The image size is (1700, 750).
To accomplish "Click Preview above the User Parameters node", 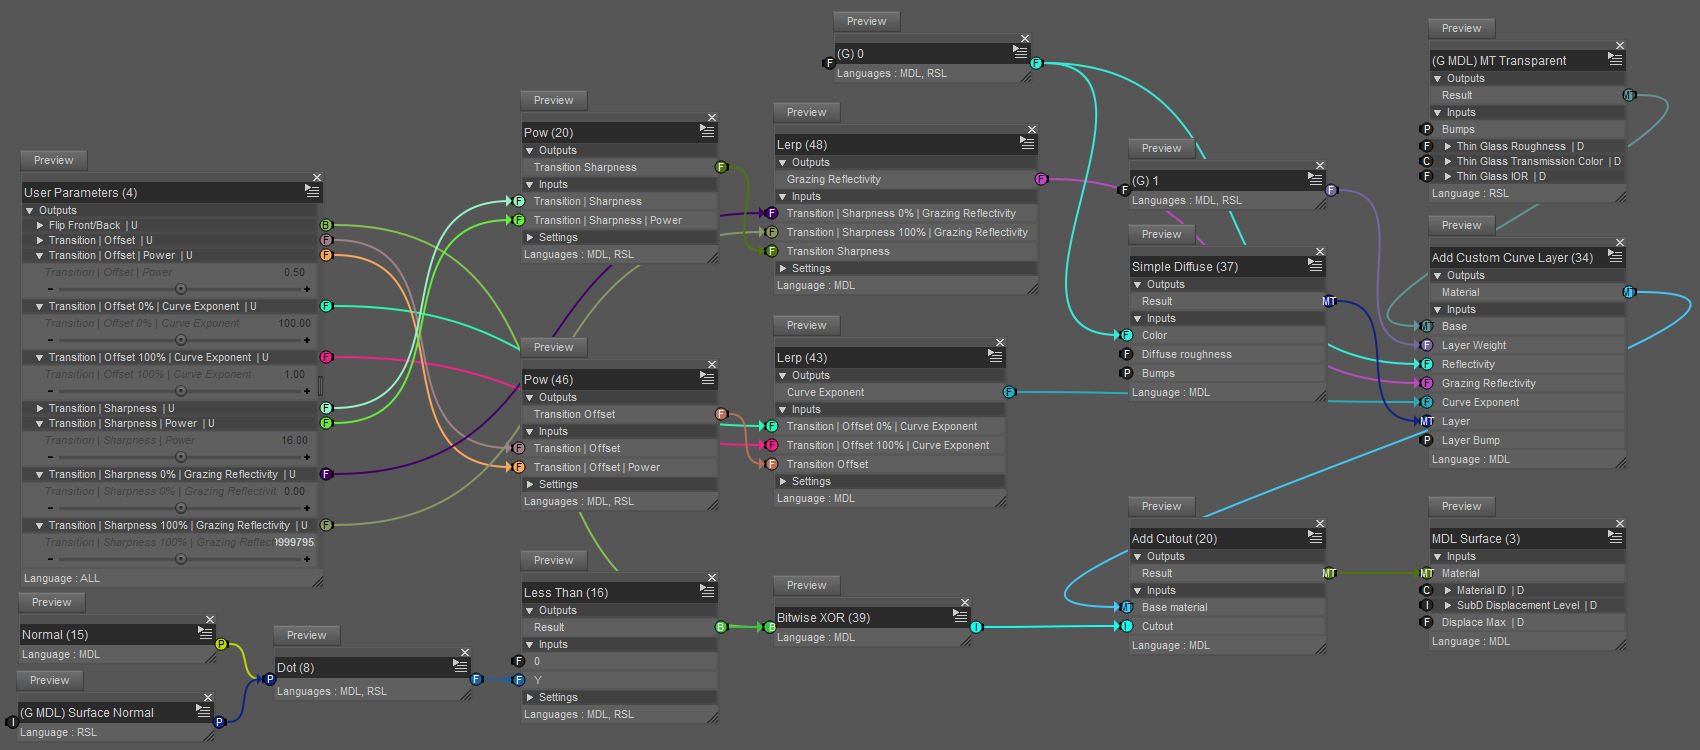I will click(x=54, y=160).
